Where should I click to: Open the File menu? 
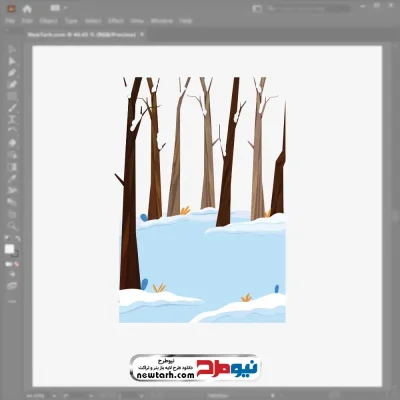pyautogui.click(x=10, y=21)
